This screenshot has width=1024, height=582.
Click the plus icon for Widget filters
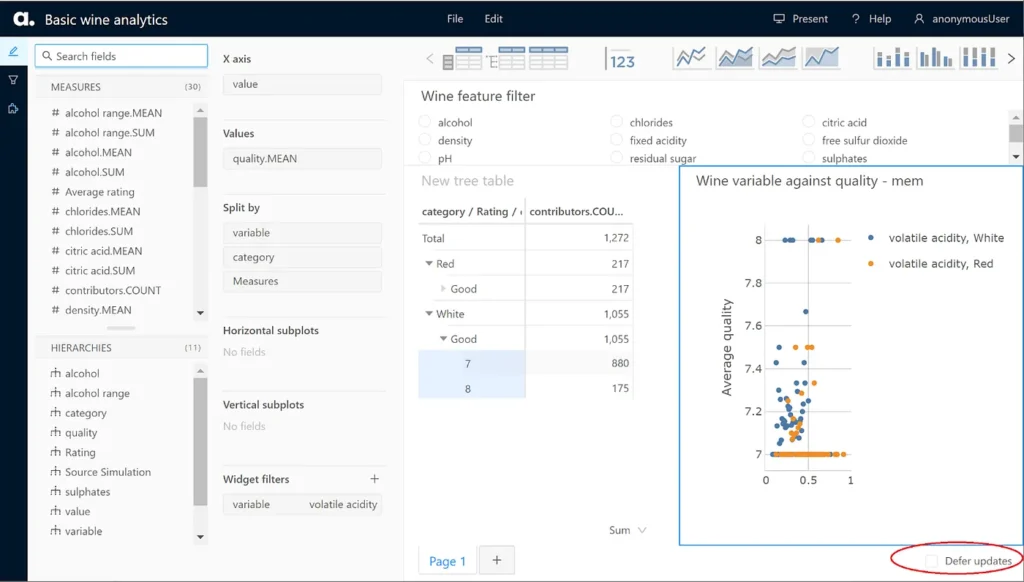374,479
